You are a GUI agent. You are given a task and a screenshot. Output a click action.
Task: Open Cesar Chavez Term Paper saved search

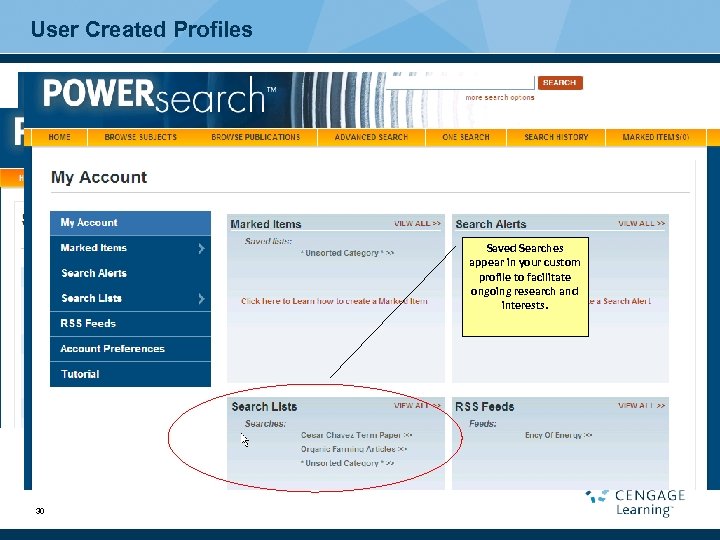coord(357,435)
